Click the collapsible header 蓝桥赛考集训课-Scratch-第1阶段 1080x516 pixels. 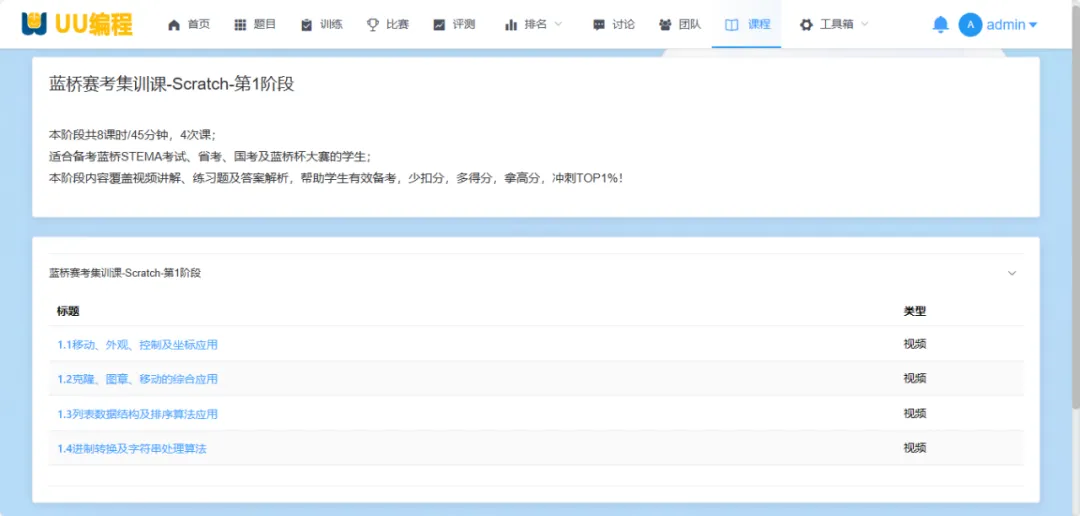coord(536,273)
